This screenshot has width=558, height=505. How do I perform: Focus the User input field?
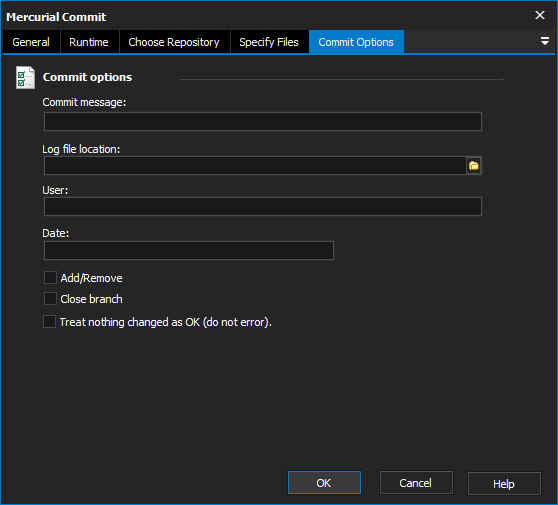(263, 206)
